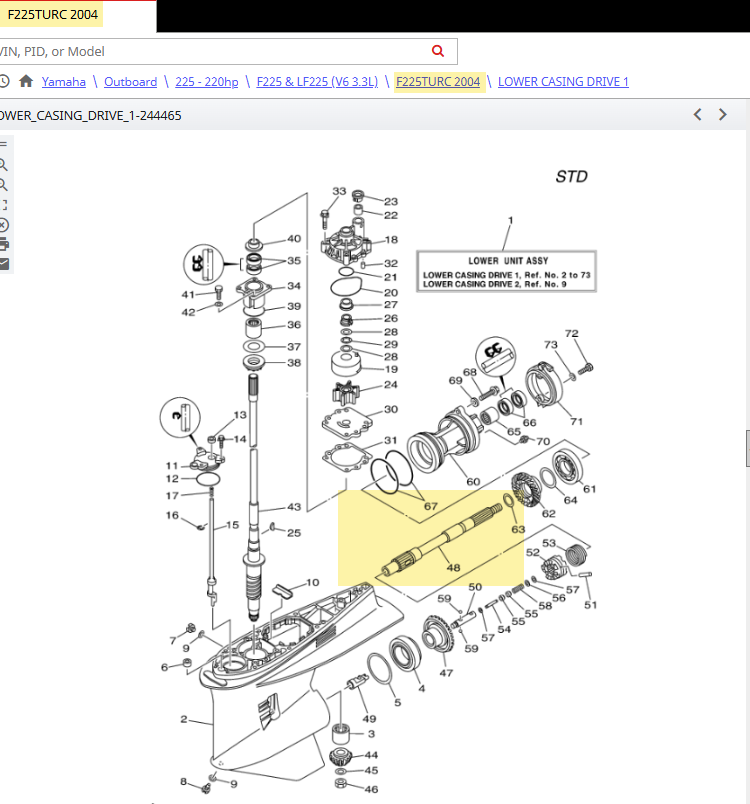Select part number 43 drive shaft label

click(294, 507)
